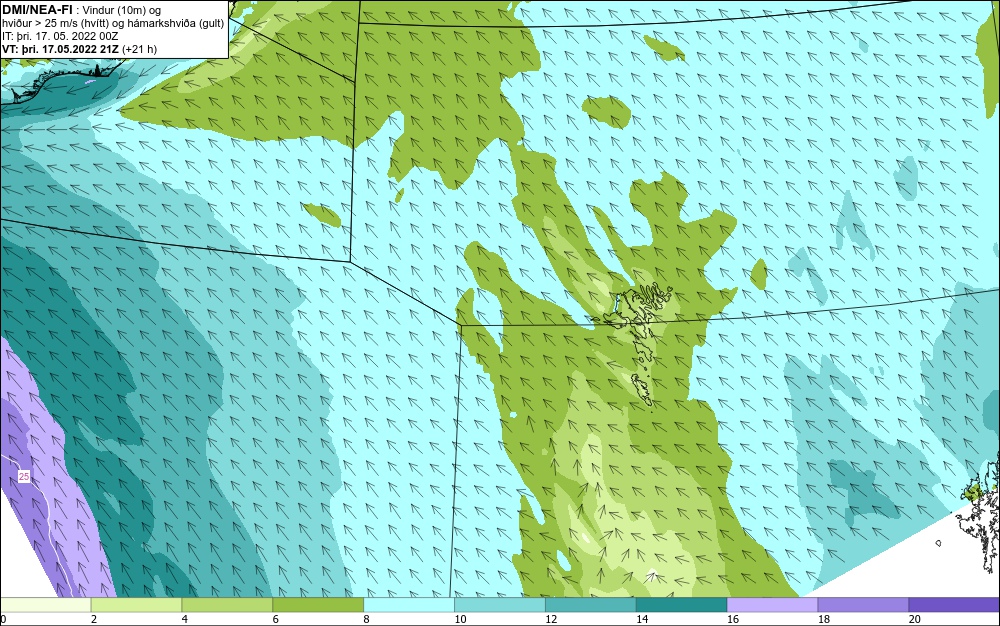Click the legend value "12"
Viewport: 1000px width, 626px height.
551,619
